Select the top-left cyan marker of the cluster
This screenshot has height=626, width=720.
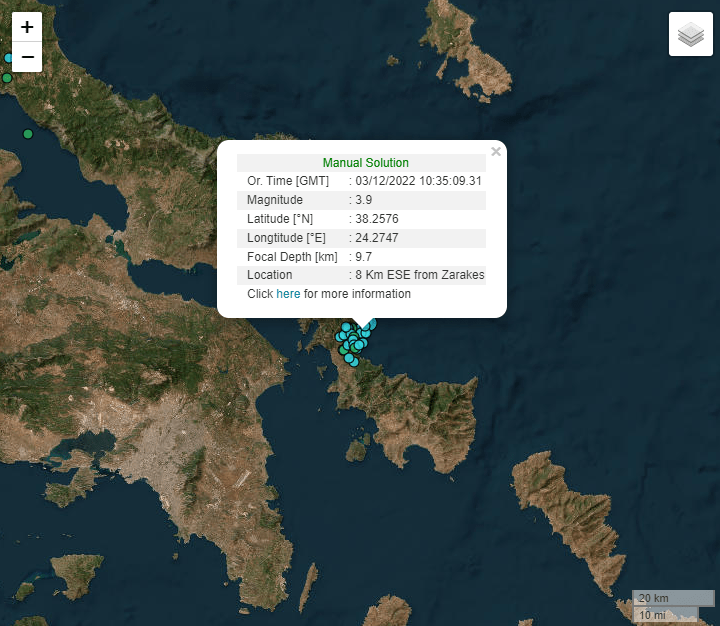[x=346, y=327]
